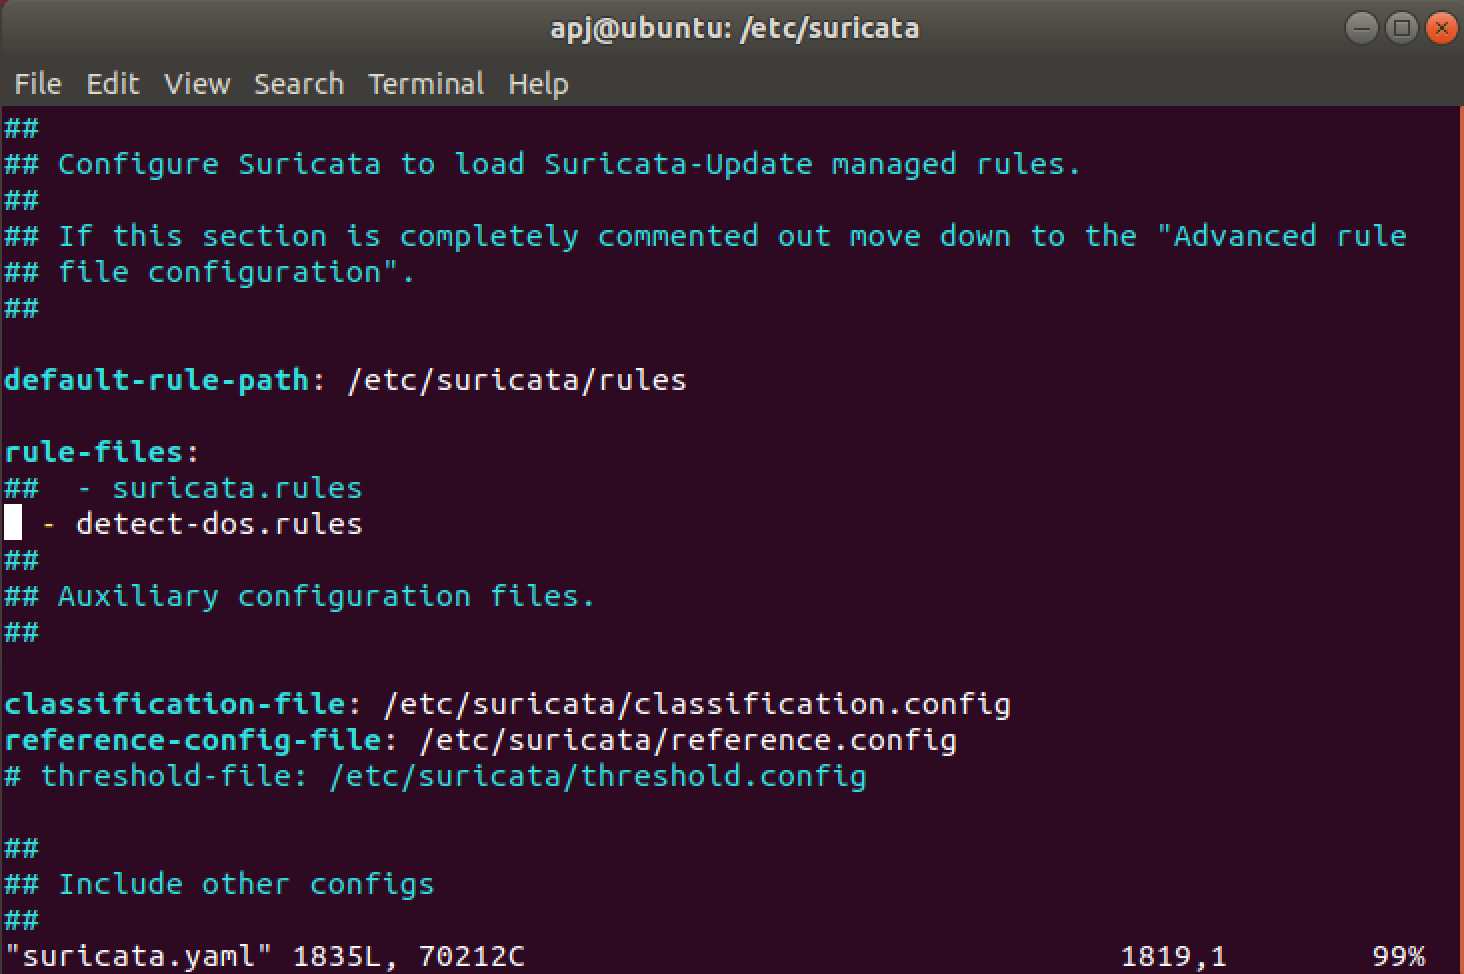The width and height of the screenshot is (1464, 974).
Task: Close the terminal window
Action: pyautogui.click(x=1441, y=28)
